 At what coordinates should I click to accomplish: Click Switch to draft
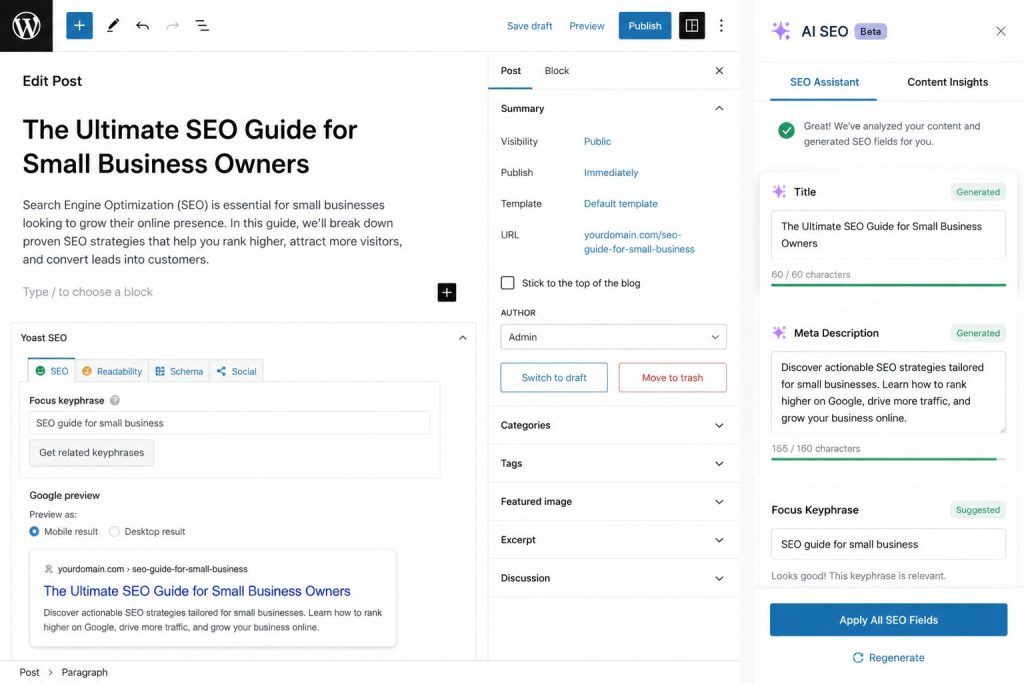pos(554,377)
